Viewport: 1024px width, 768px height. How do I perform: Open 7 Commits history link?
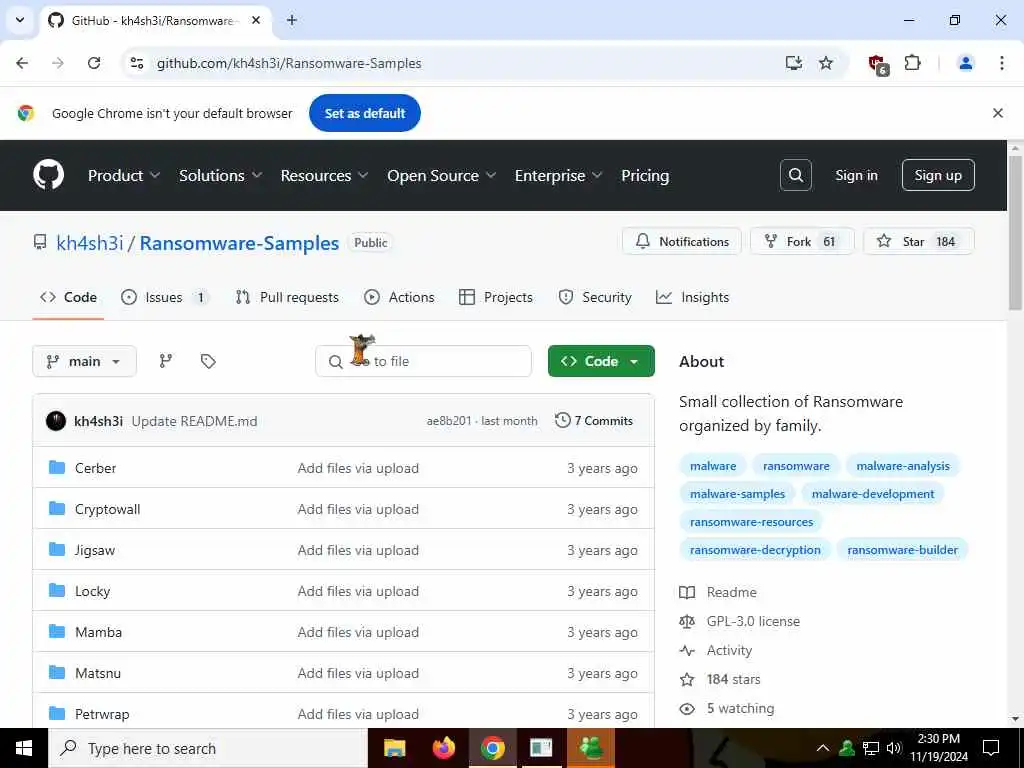click(594, 421)
